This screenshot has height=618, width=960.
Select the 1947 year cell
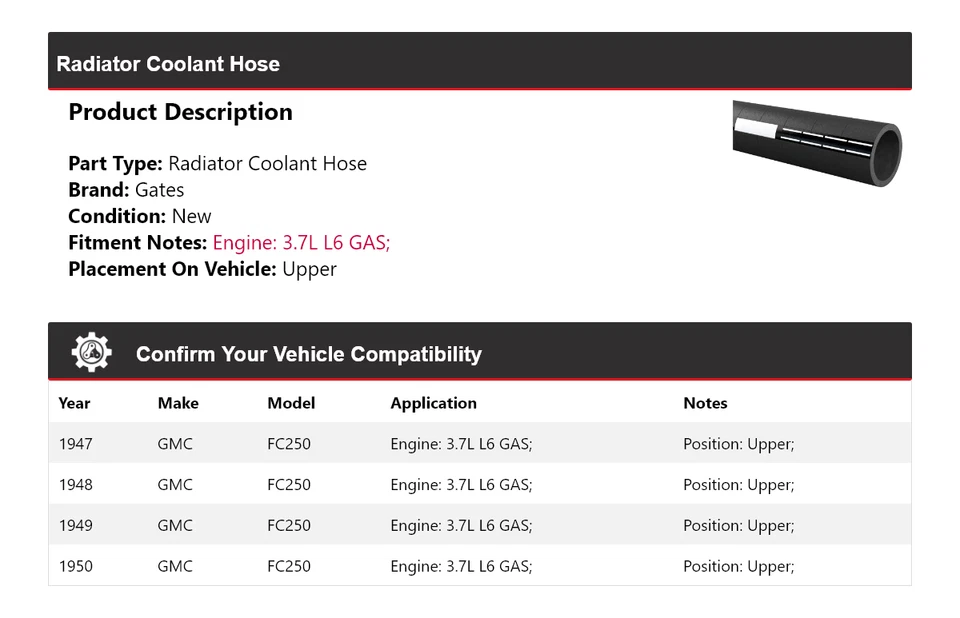(x=75, y=444)
